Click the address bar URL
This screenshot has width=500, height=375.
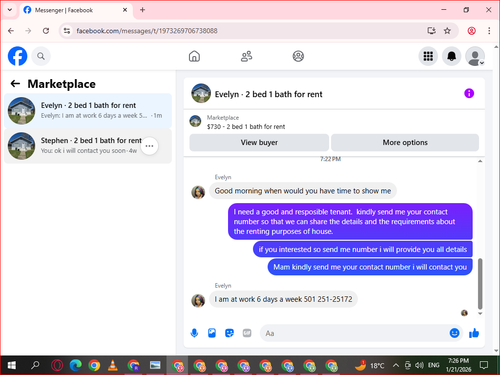coord(147,31)
